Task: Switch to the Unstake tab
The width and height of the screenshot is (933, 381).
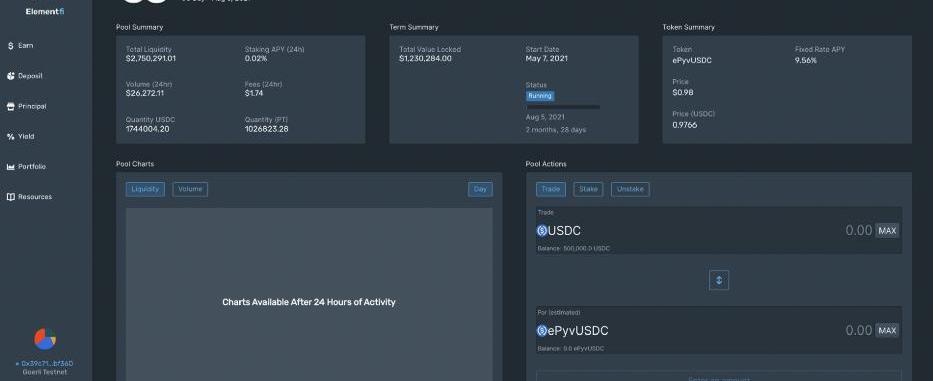Action: (x=630, y=189)
